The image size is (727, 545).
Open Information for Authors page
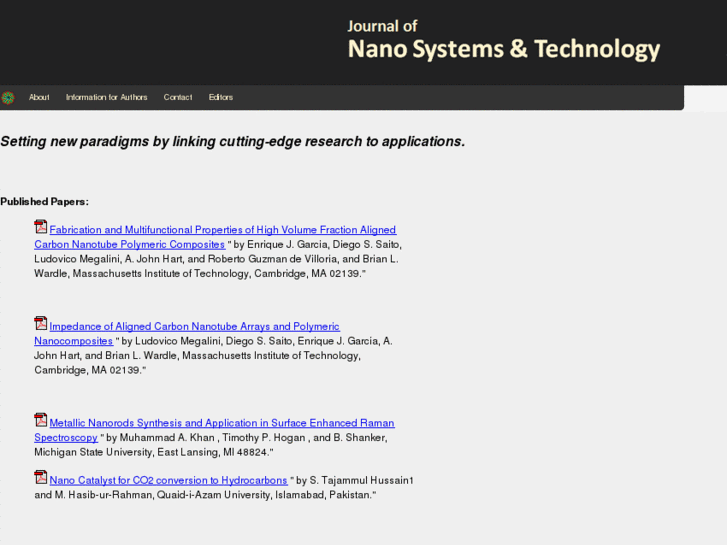pyautogui.click(x=107, y=97)
